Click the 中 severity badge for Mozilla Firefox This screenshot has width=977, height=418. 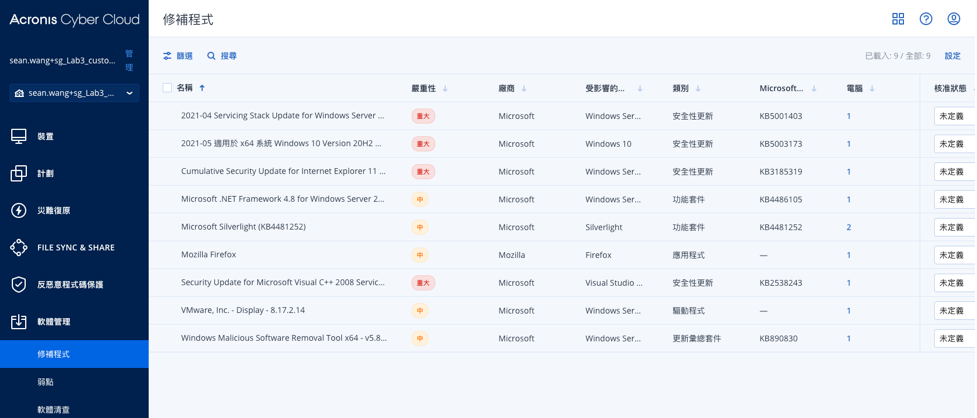click(x=420, y=255)
